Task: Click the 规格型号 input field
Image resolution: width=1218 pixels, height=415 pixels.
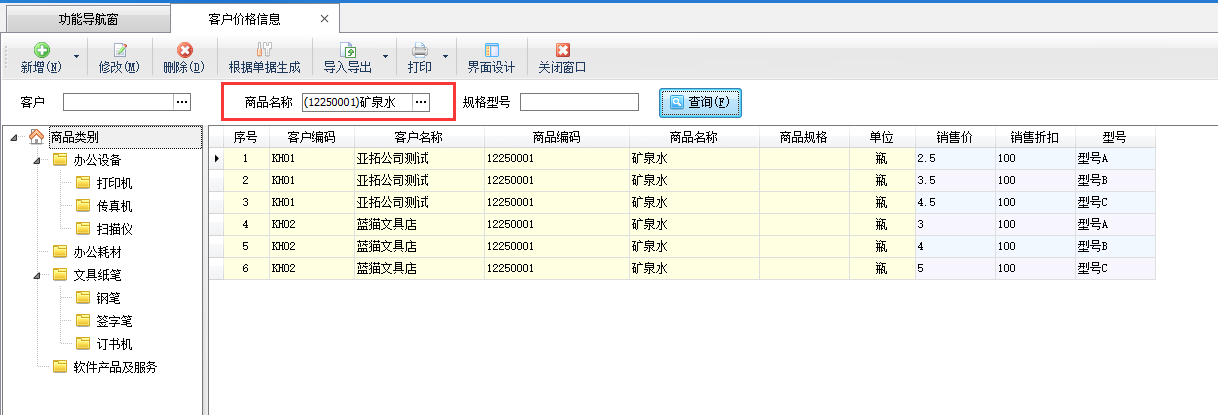Action: tap(579, 102)
